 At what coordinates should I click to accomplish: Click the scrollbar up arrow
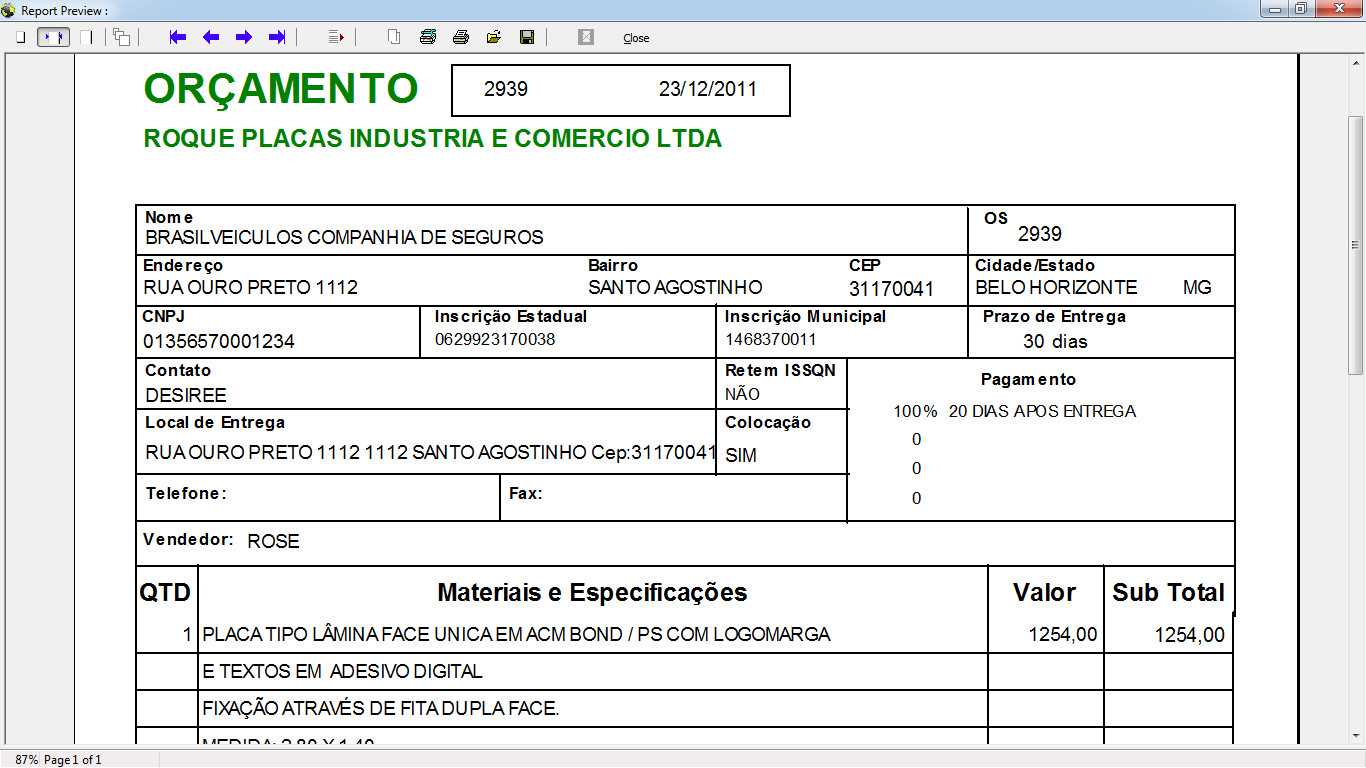pos(1356,62)
